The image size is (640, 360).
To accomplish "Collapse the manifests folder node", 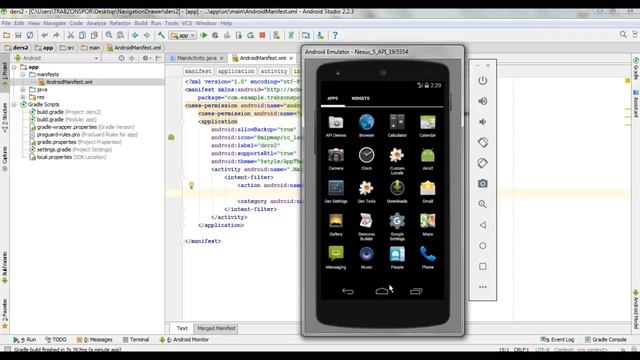I will [x=23, y=75].
